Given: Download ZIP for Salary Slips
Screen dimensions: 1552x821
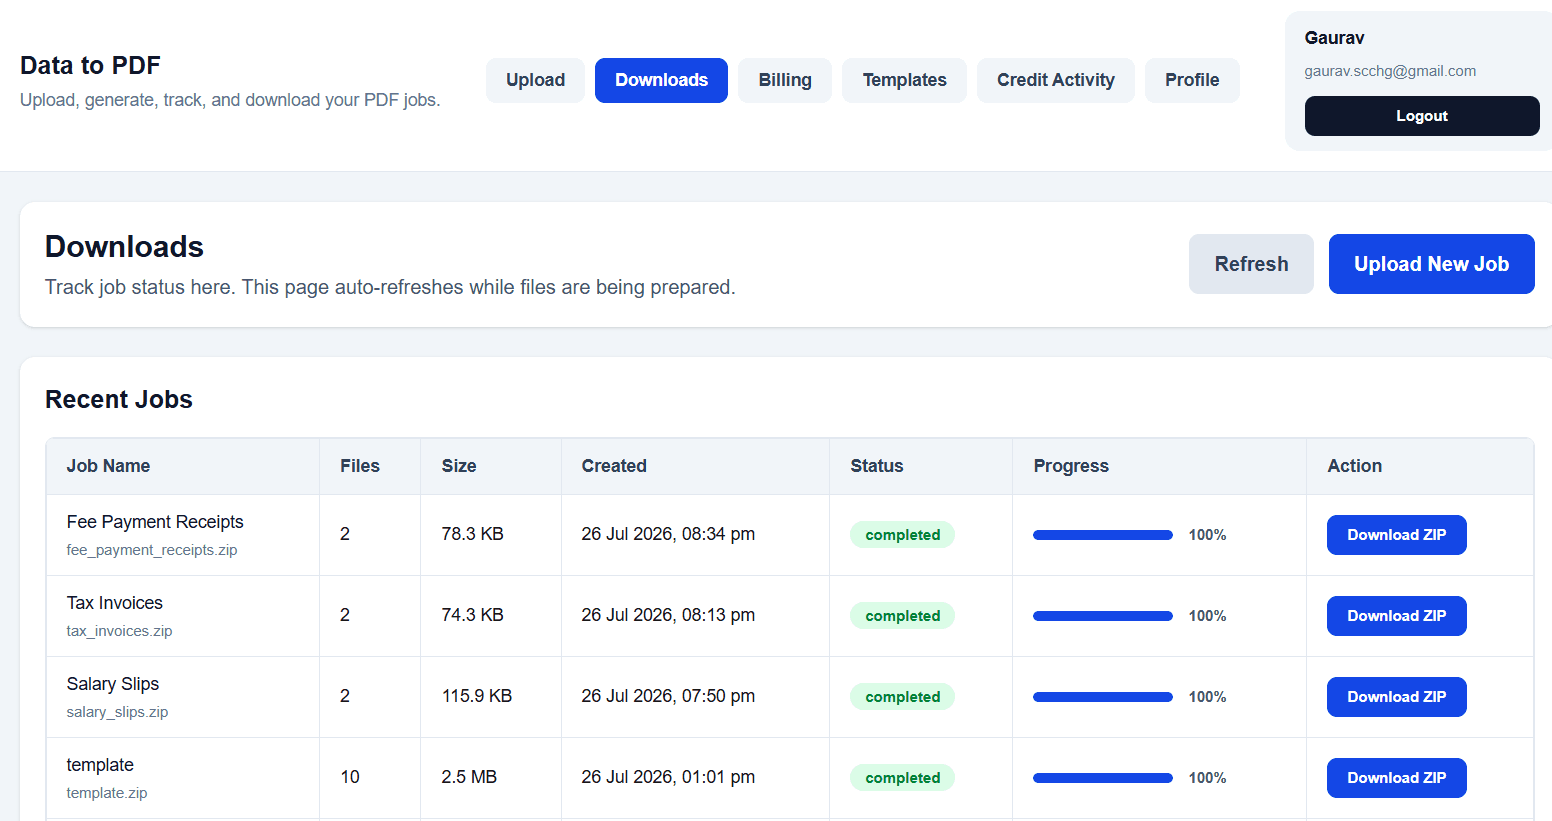Looking at the screenshot, I should coord(1396,697).
